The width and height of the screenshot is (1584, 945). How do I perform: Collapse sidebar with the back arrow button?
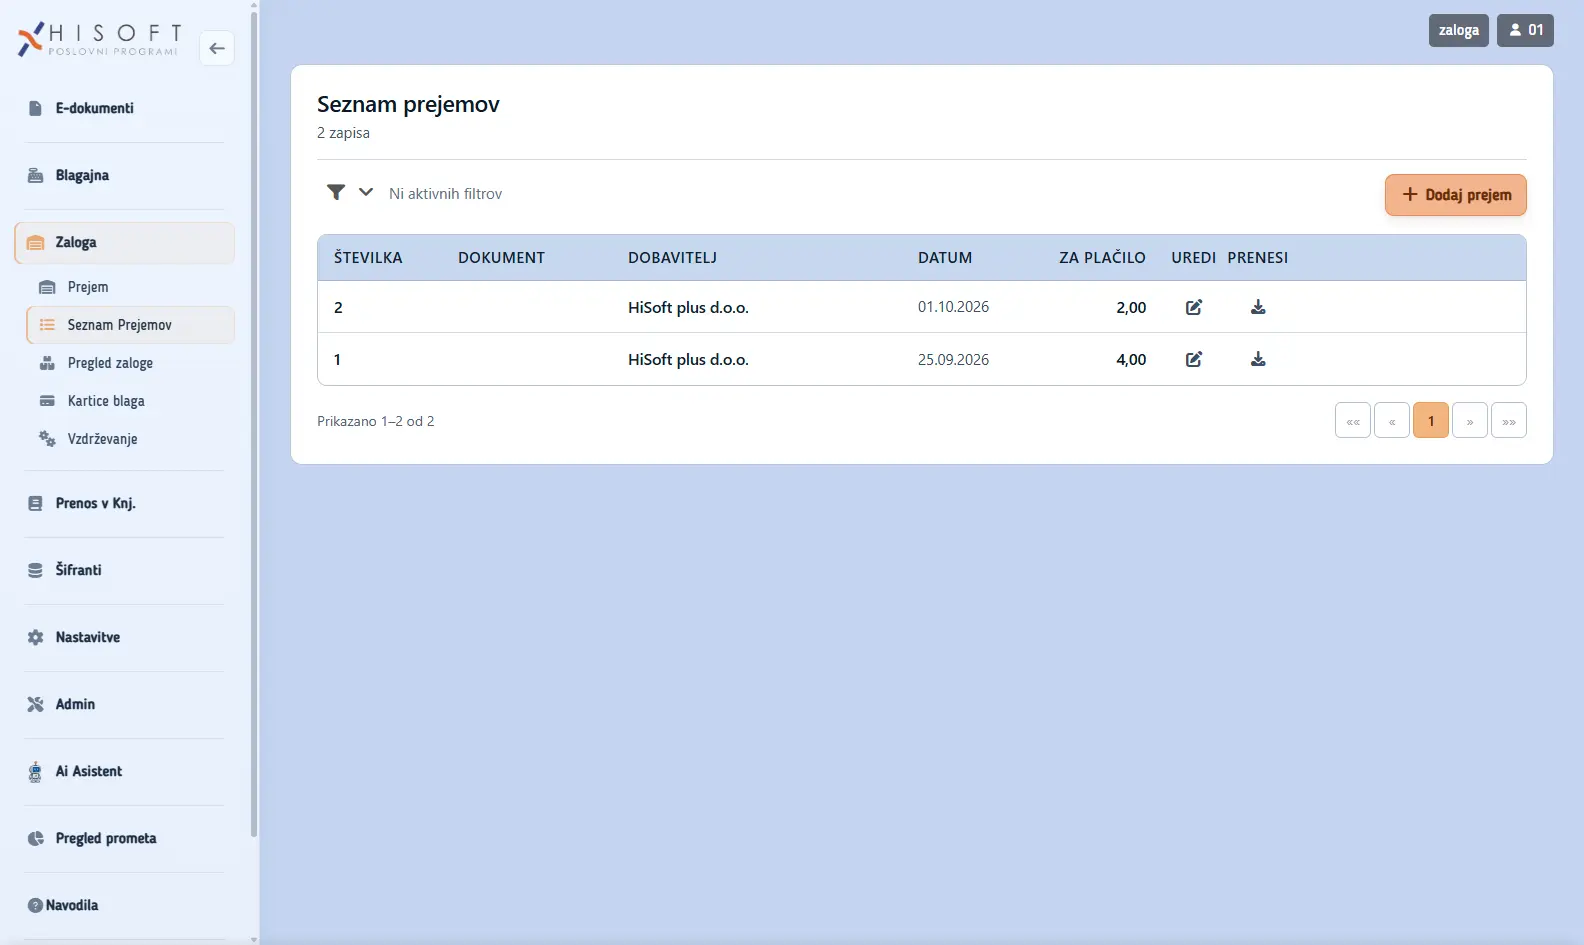coord(217,48)
